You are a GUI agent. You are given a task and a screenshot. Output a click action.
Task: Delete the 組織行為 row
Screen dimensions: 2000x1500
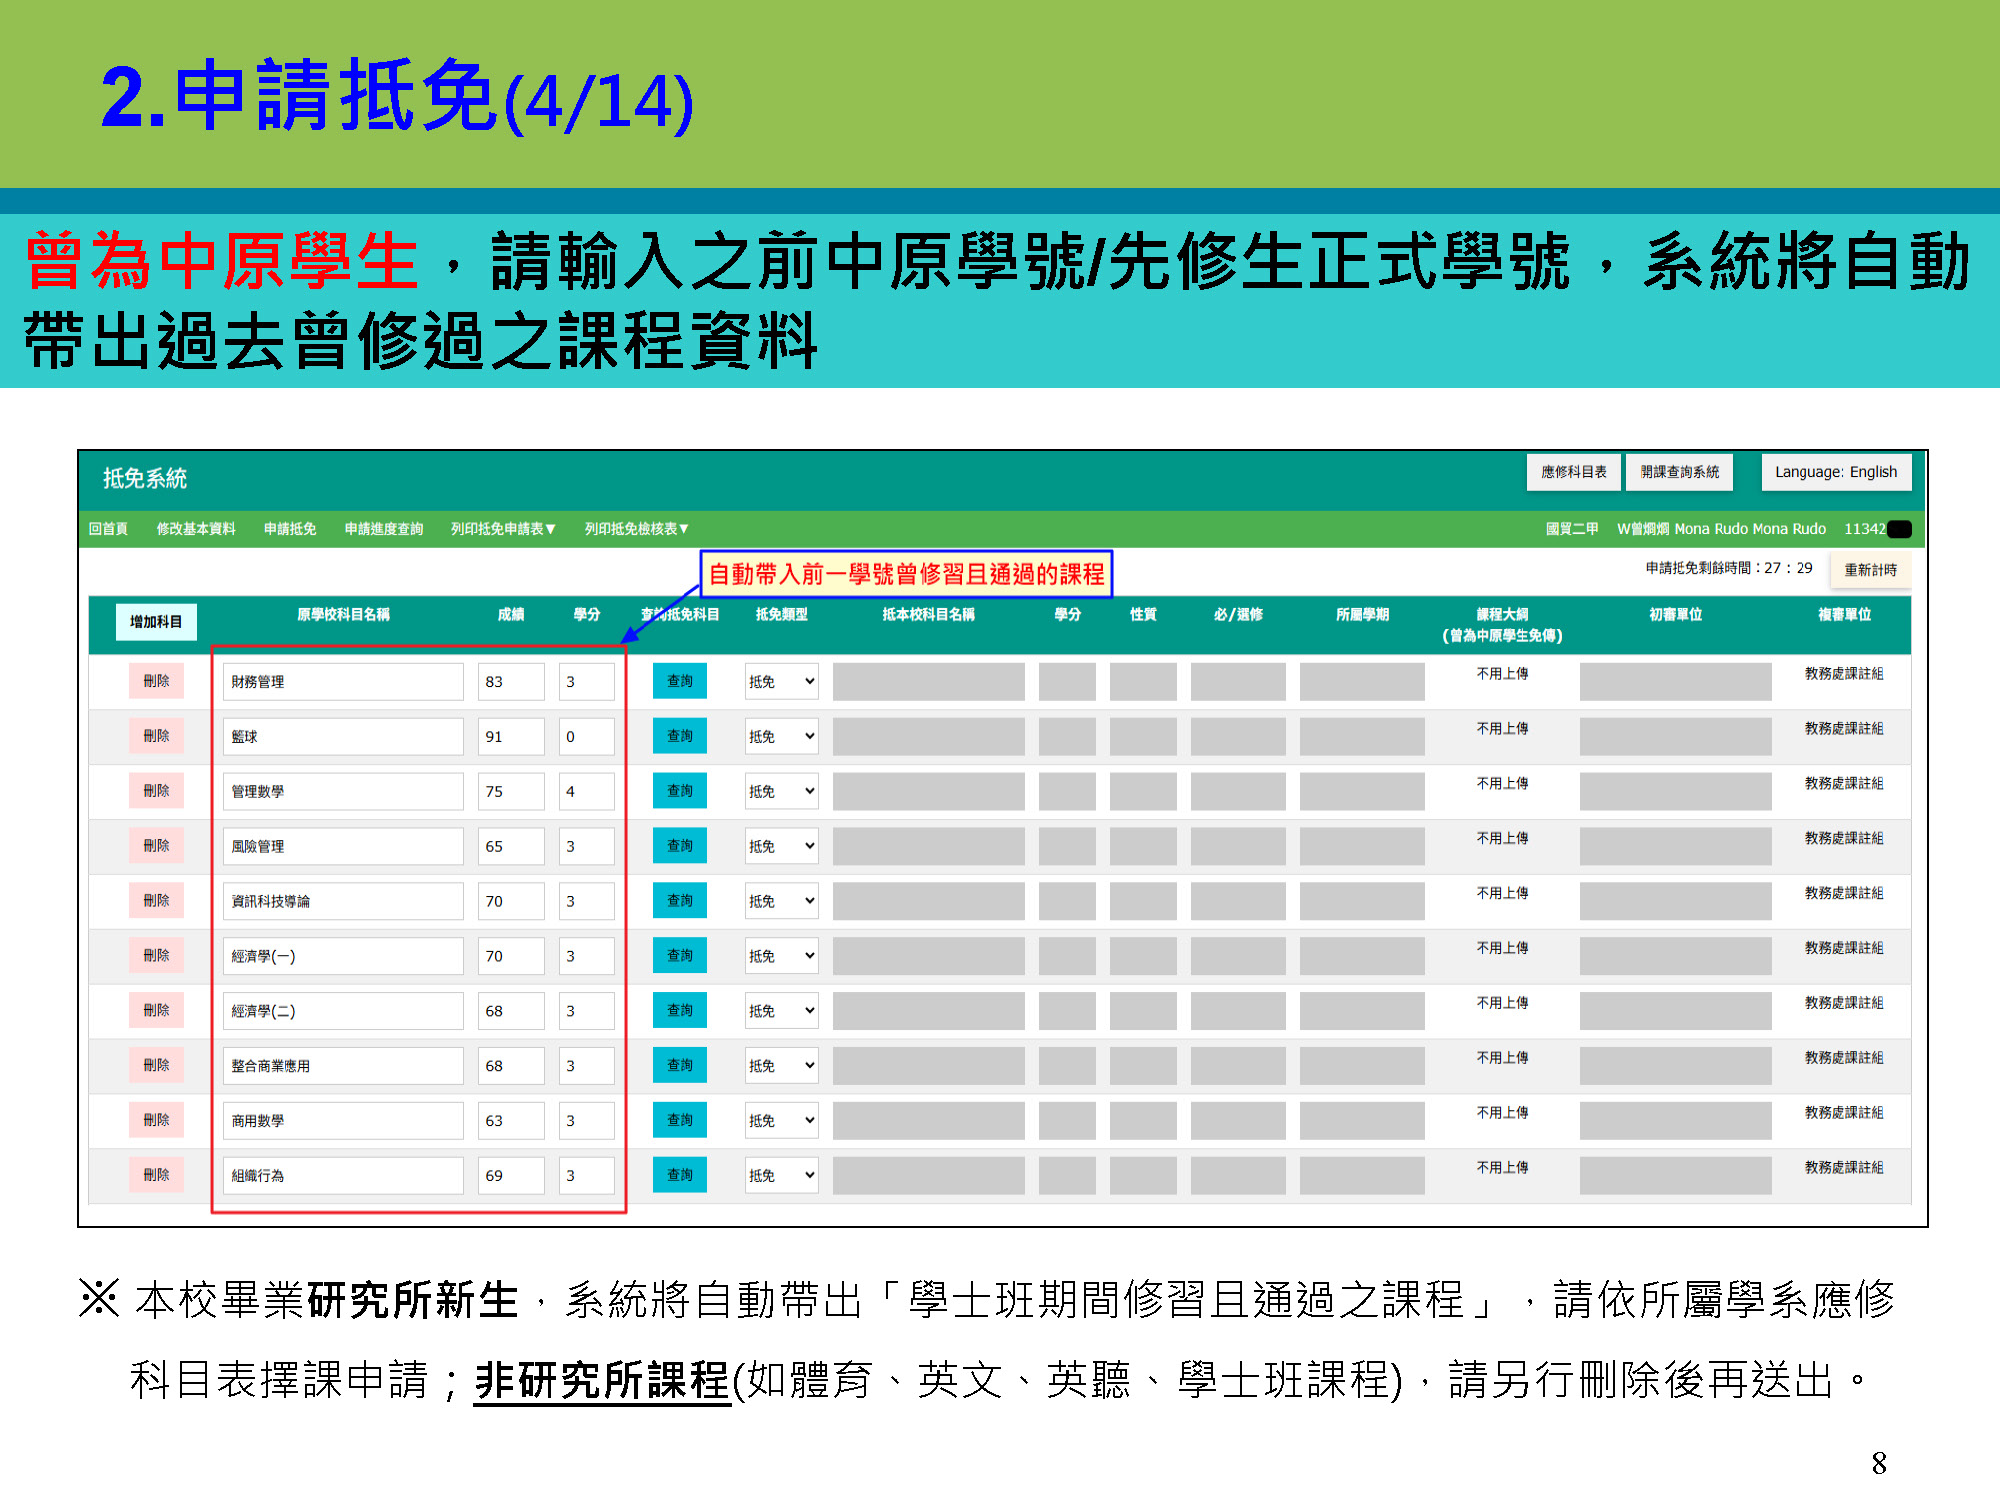(156, 1175)
